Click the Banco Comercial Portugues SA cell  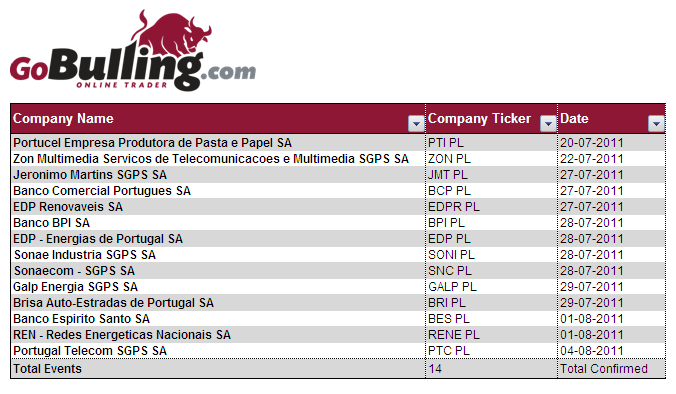click(218, 191)
